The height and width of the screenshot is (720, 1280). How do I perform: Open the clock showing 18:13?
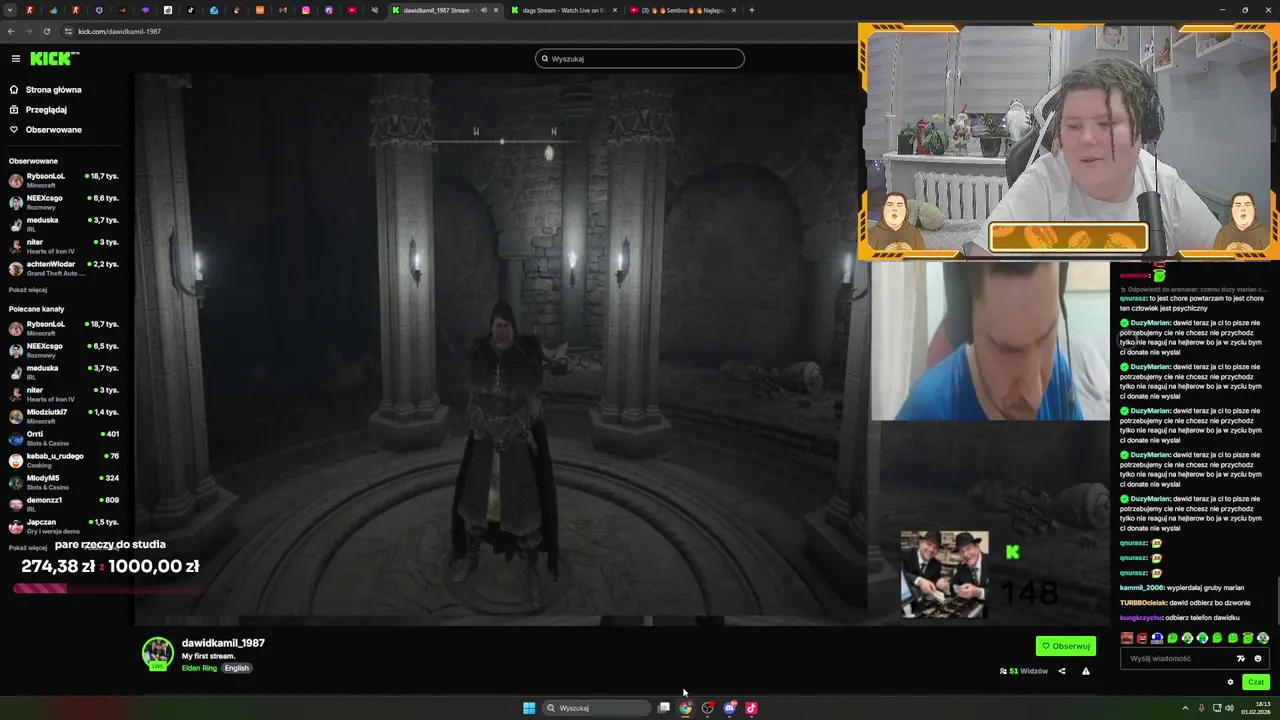click(x=1256, y=708)
